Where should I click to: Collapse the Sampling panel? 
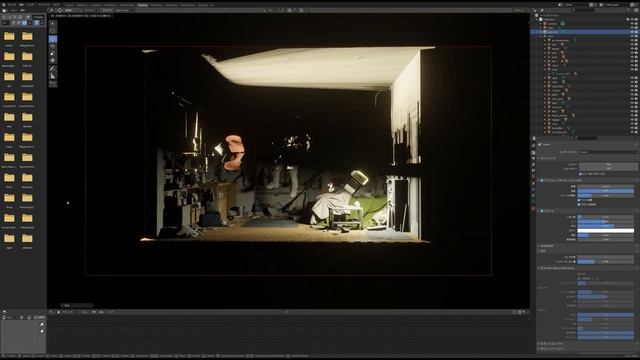[539, 158]
